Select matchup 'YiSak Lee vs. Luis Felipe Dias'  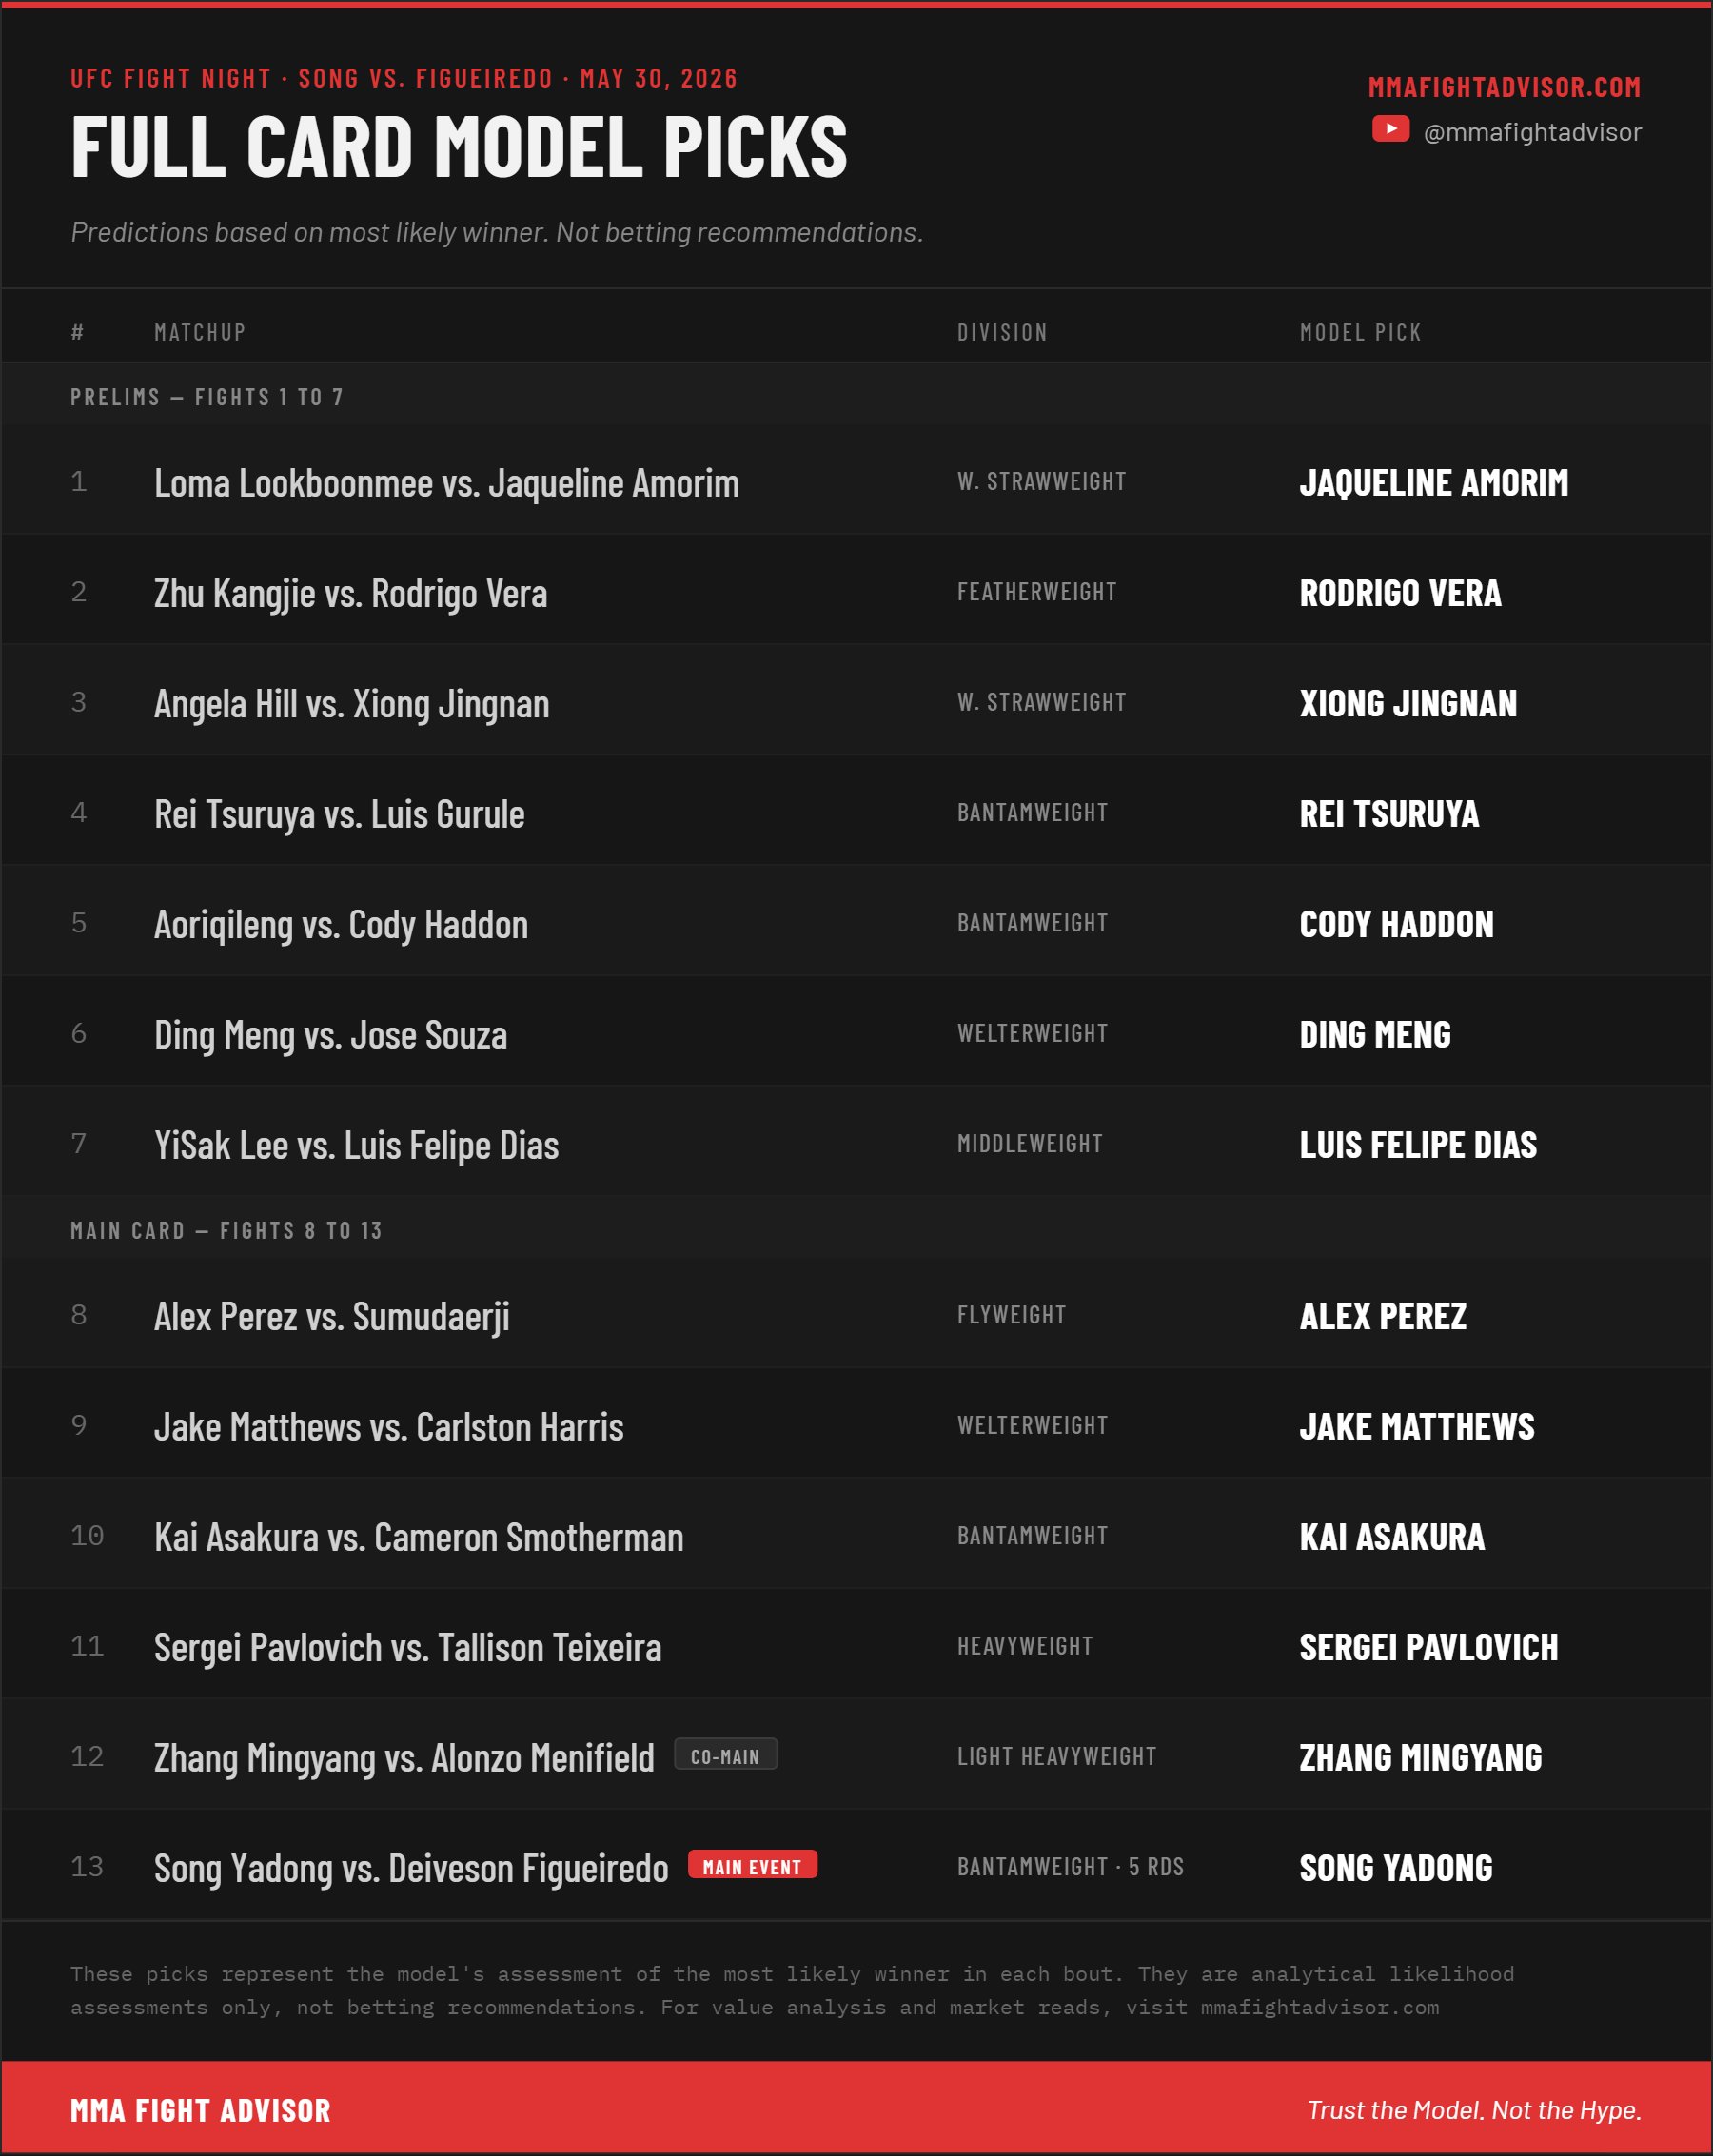click(356, 1145)
